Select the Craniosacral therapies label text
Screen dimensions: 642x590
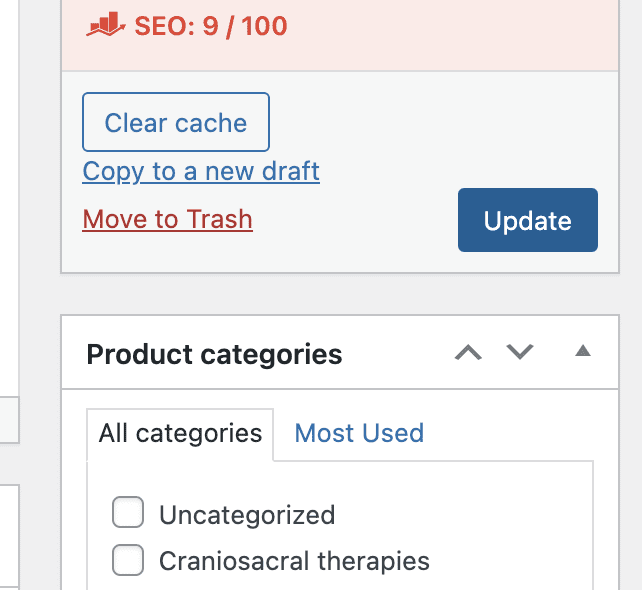tap(294, 561)
